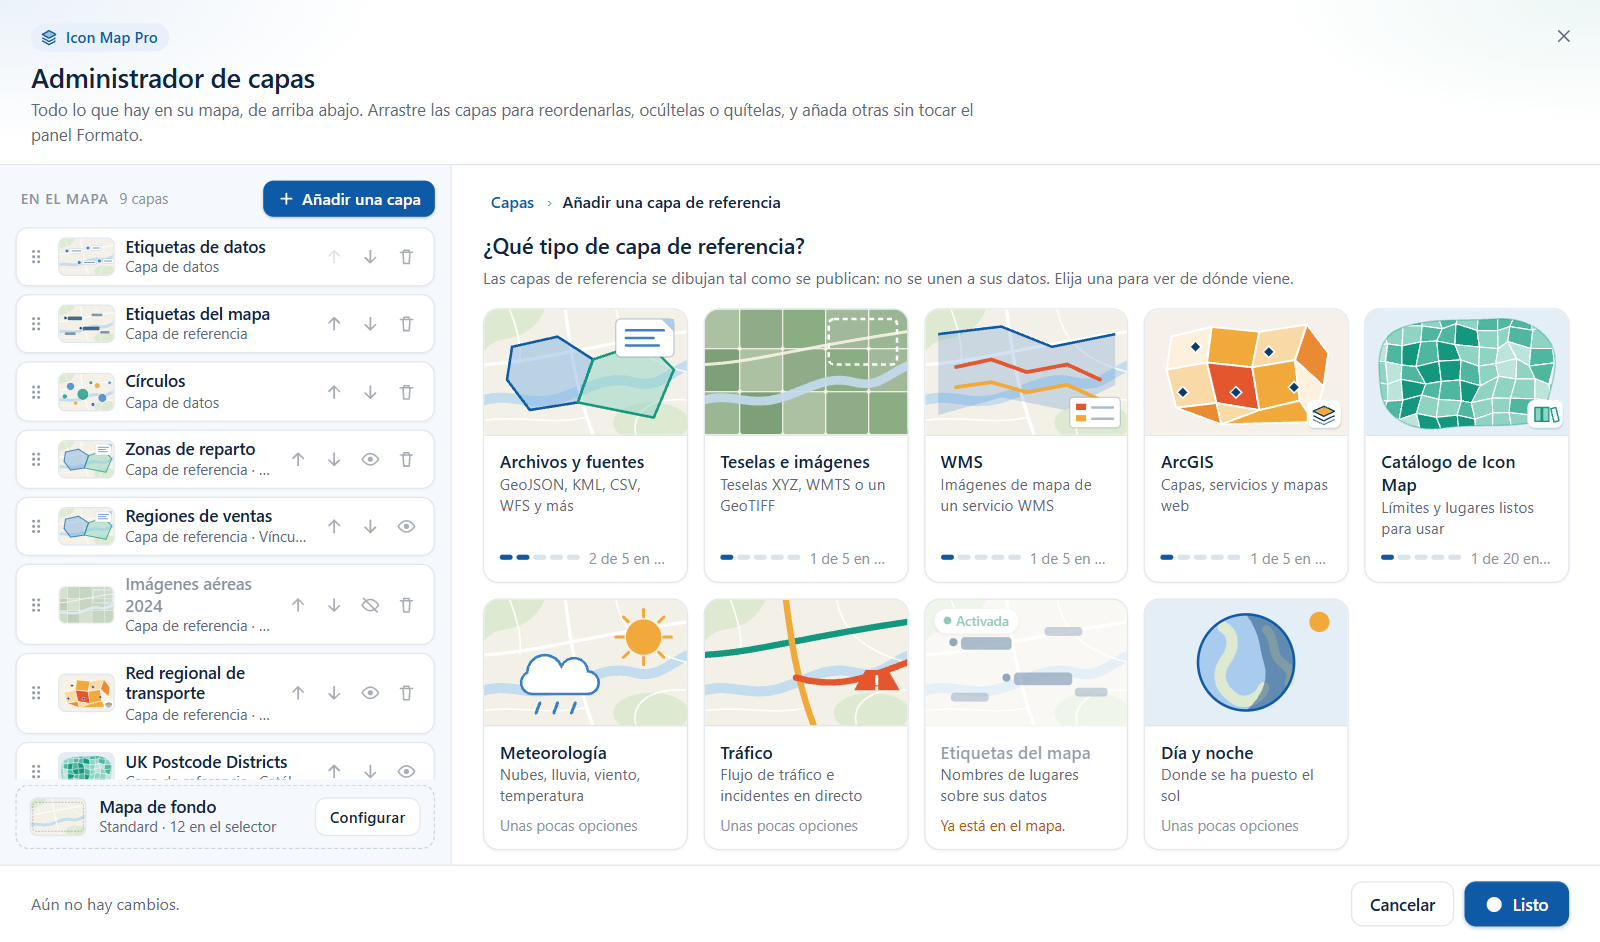Delete the Imágenes aéreas 2024 layer
The width and height of the screenshot is (1600, 942).
coord(406,605)
